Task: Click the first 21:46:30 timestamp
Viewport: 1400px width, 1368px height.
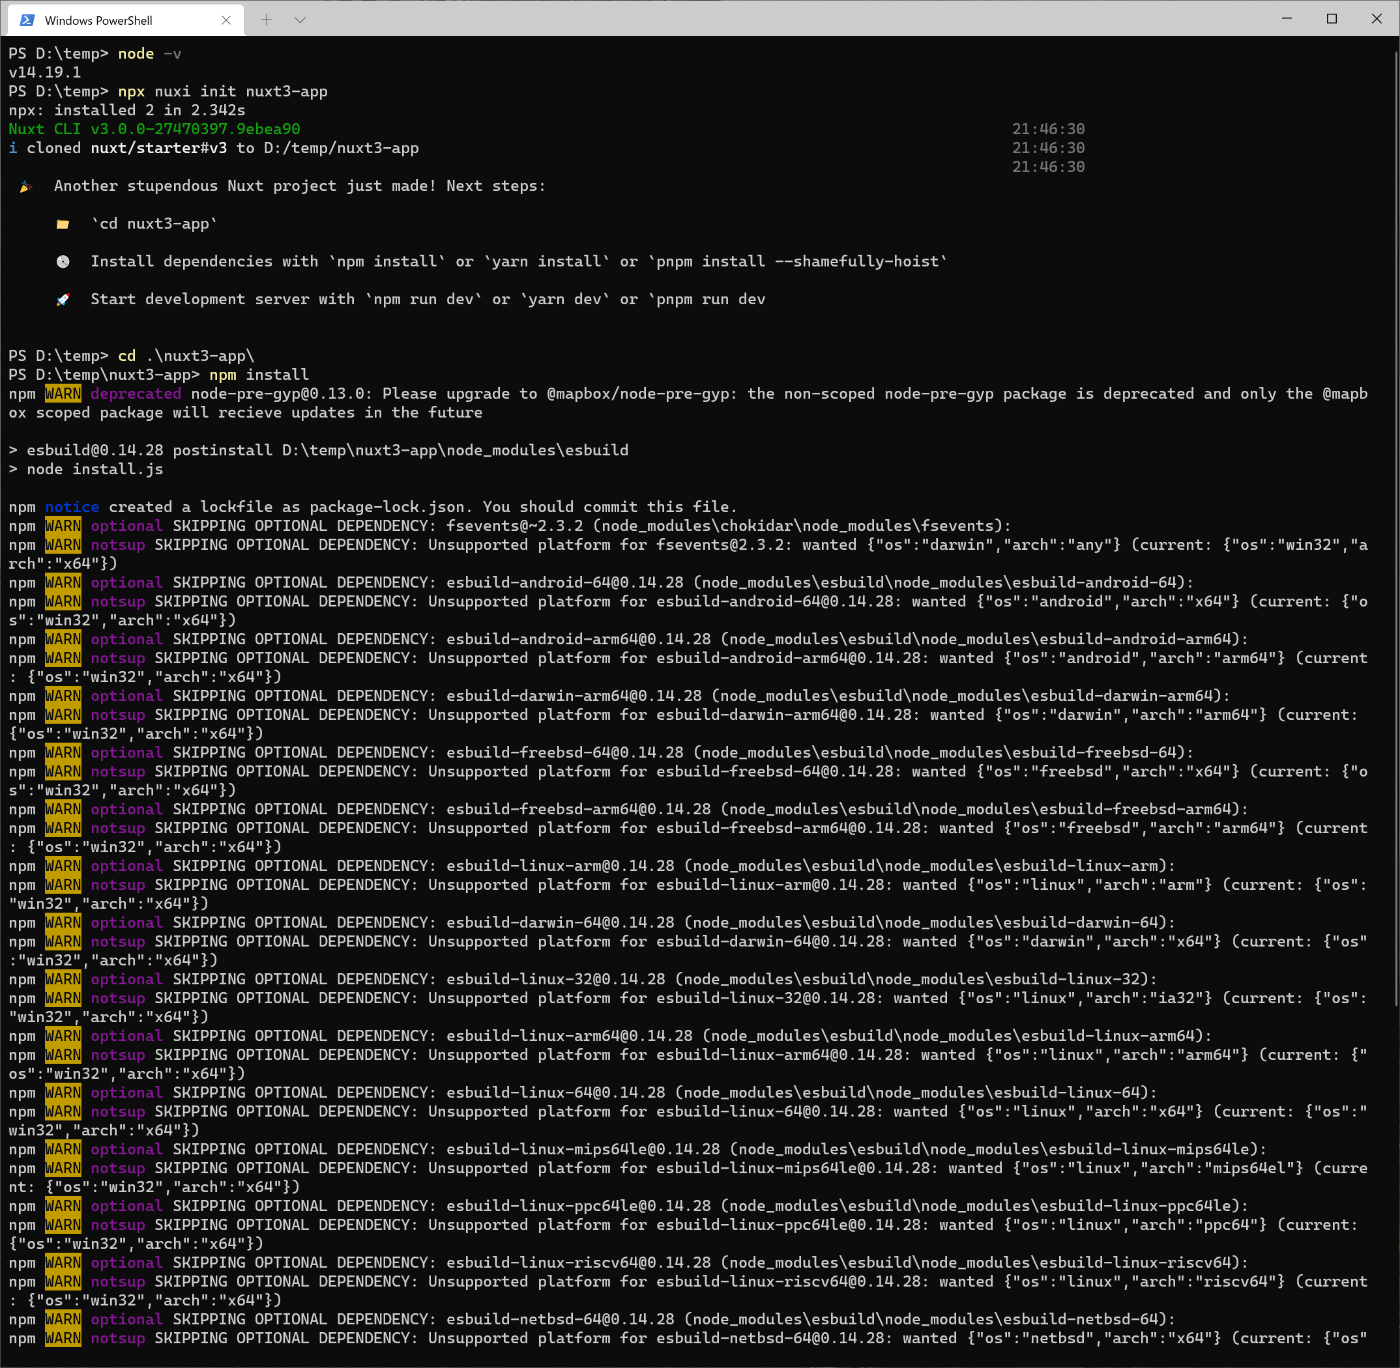Action: tap(1048, 129)
